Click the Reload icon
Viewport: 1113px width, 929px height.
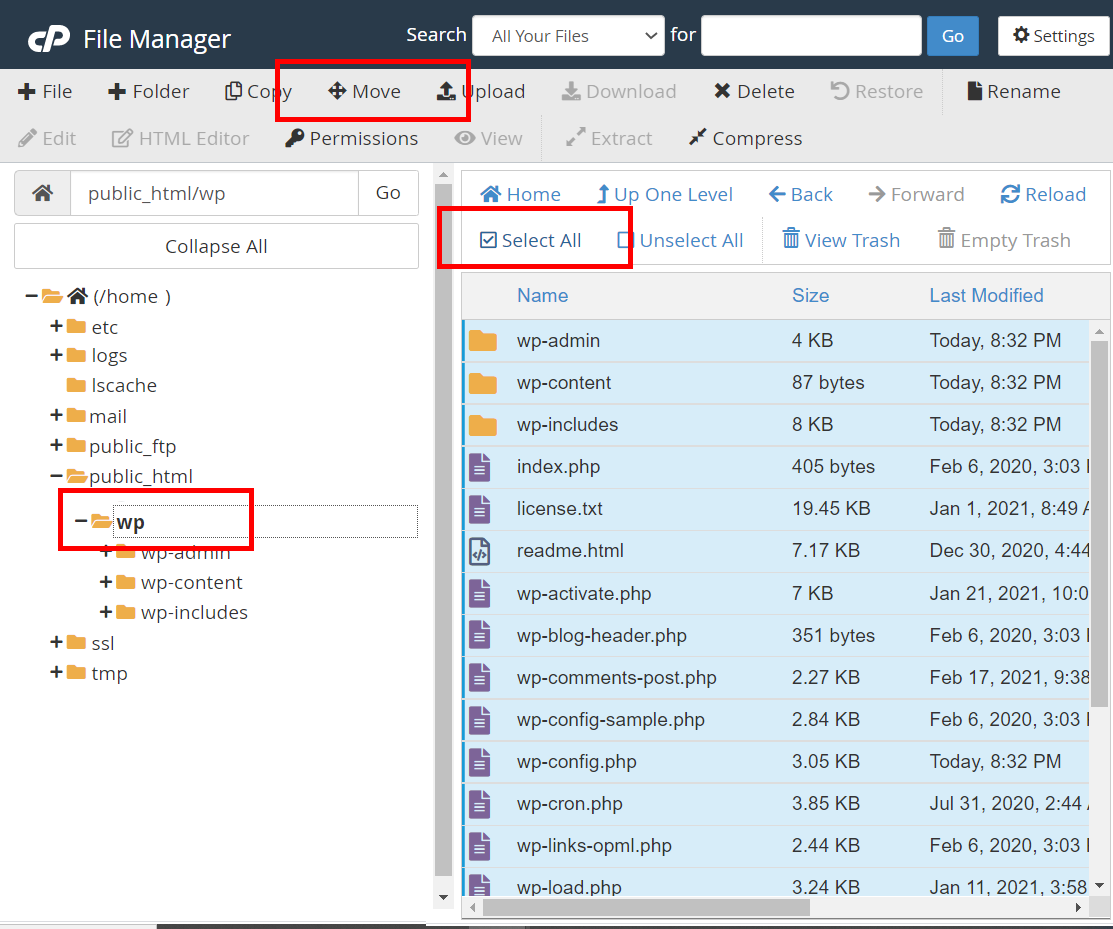click(1010, 194)
